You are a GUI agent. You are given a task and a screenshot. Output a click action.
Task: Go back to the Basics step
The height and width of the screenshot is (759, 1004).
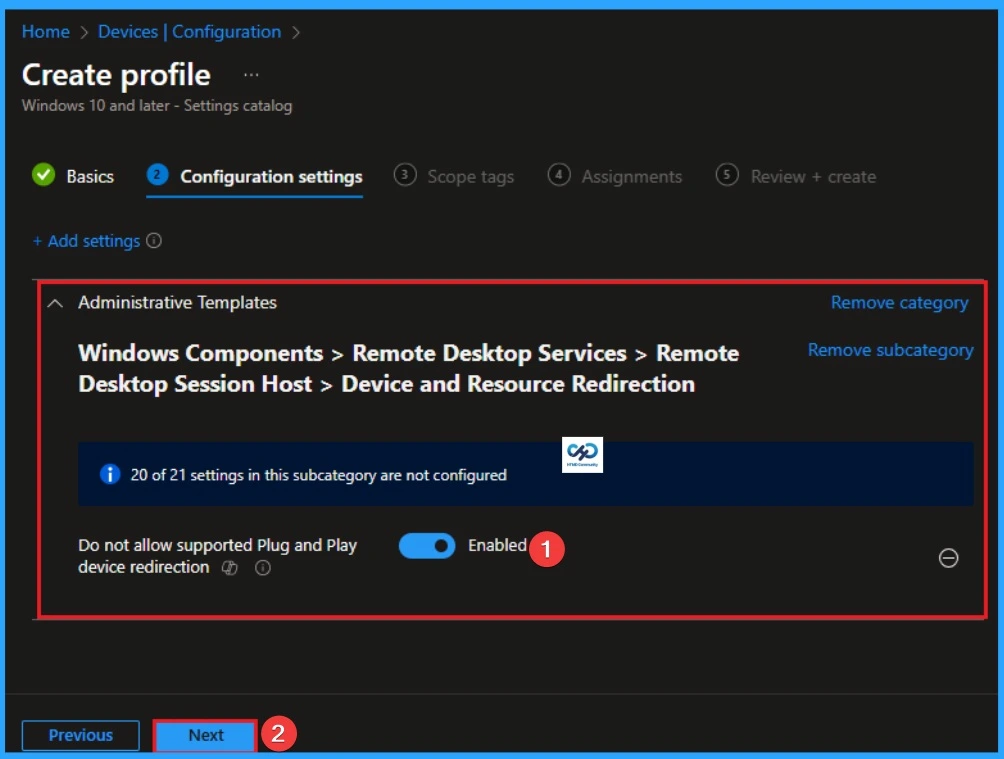point(88,176)
